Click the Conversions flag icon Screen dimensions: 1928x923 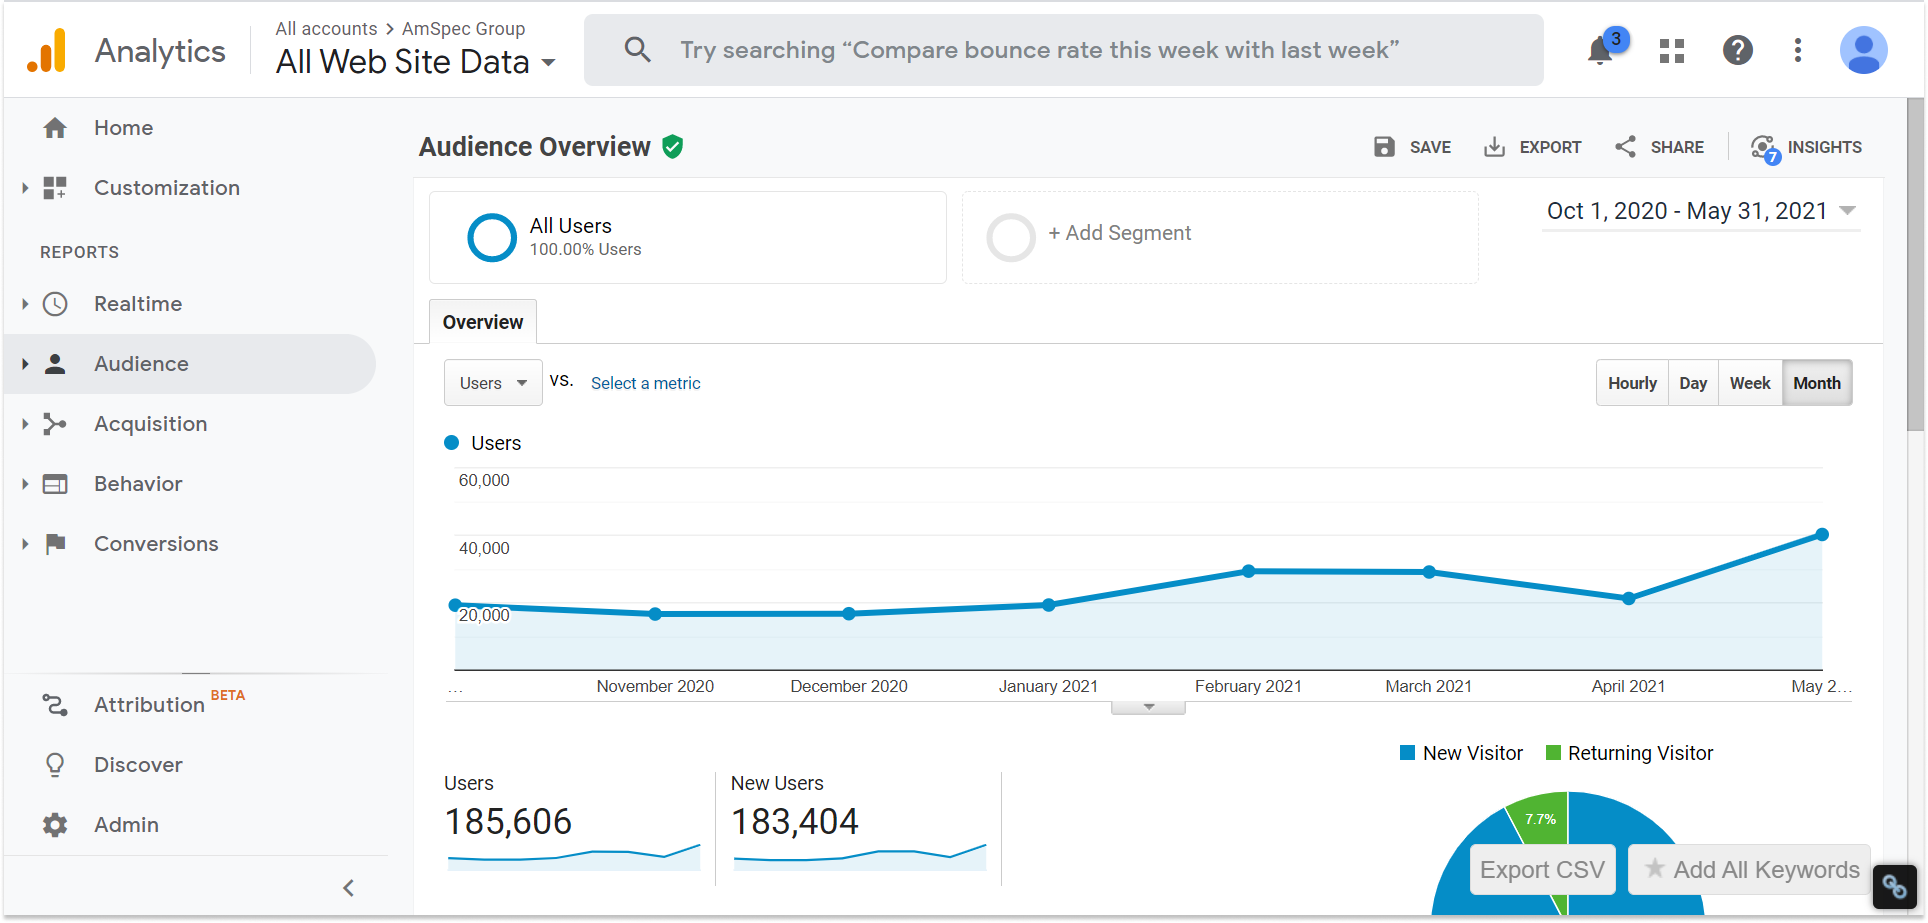pos(56,544)
